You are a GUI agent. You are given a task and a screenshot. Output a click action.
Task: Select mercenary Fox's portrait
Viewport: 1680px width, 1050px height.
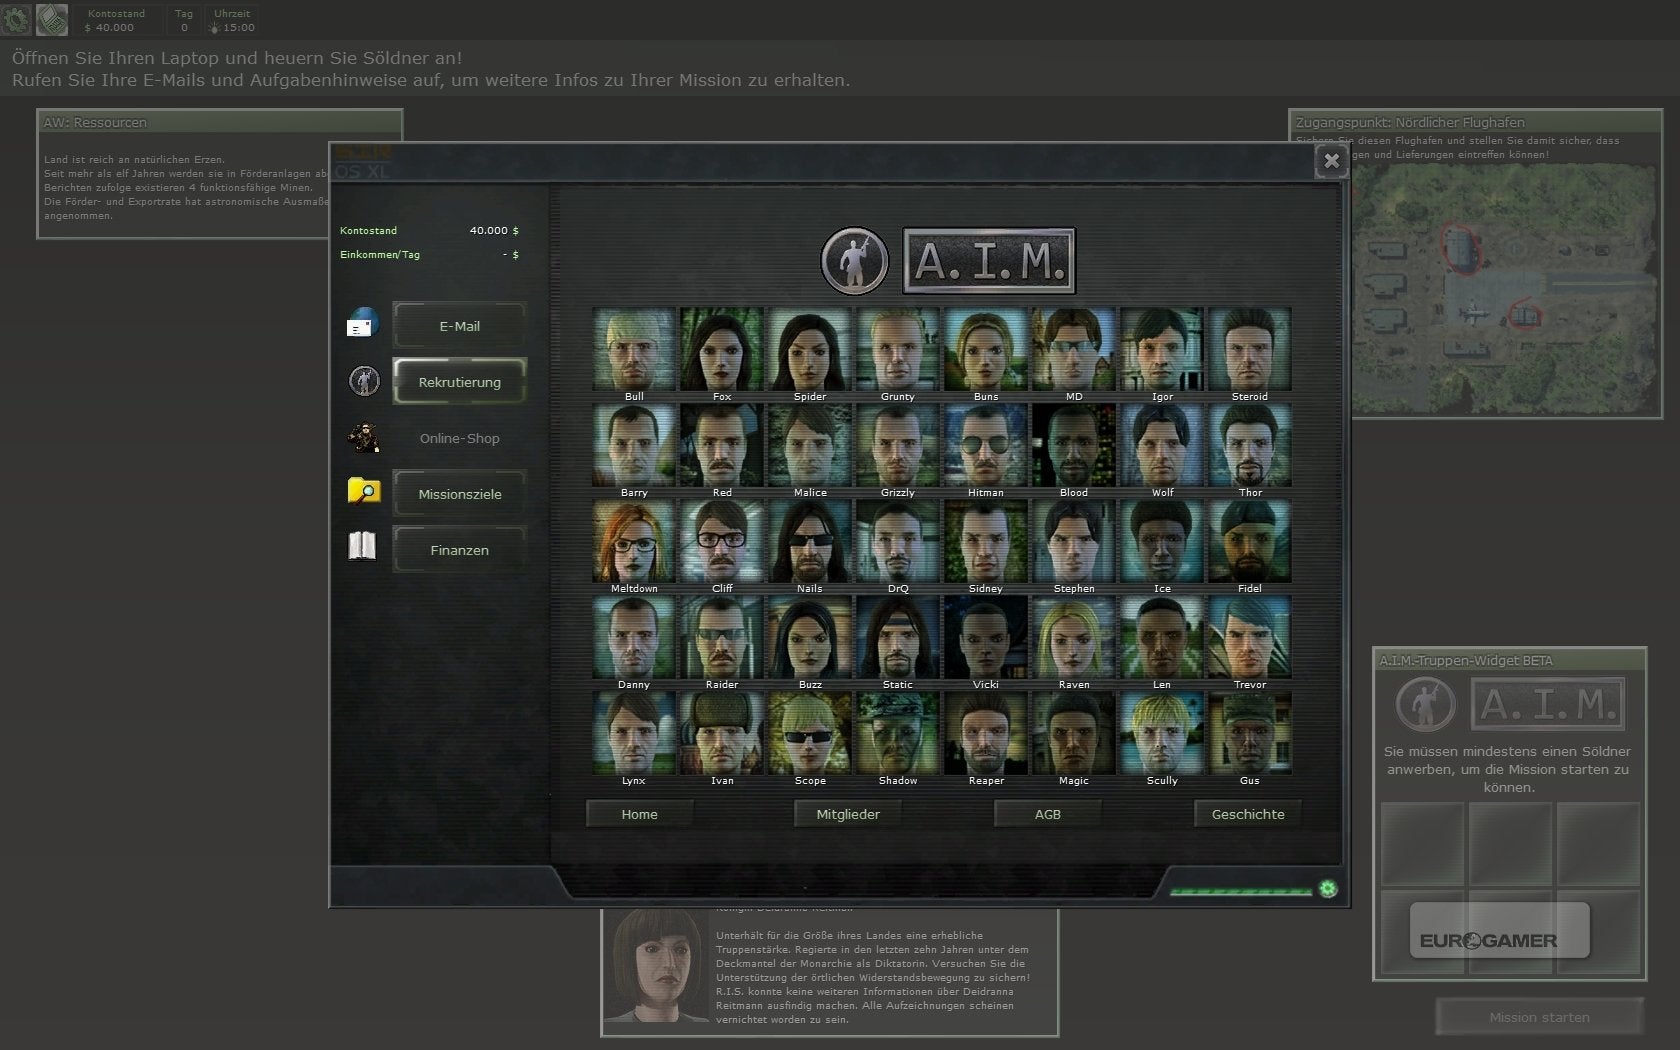722,349
